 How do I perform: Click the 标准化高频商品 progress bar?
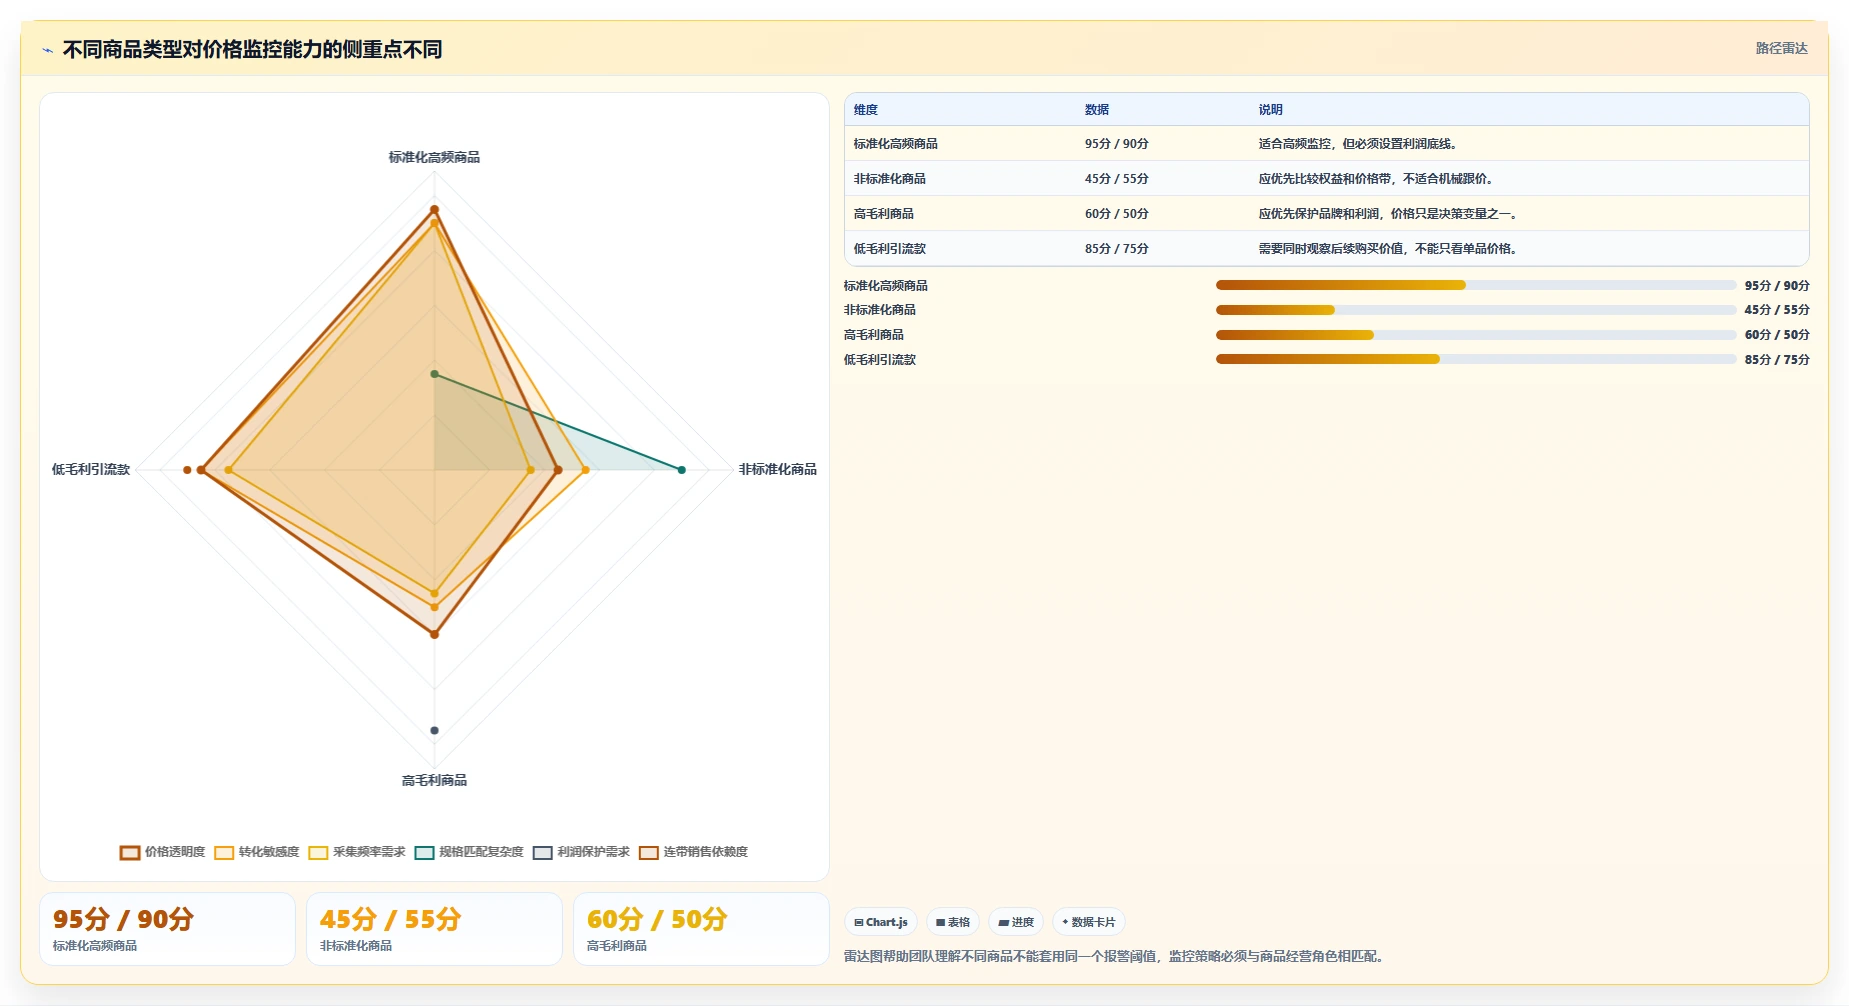click(1476, 285)
